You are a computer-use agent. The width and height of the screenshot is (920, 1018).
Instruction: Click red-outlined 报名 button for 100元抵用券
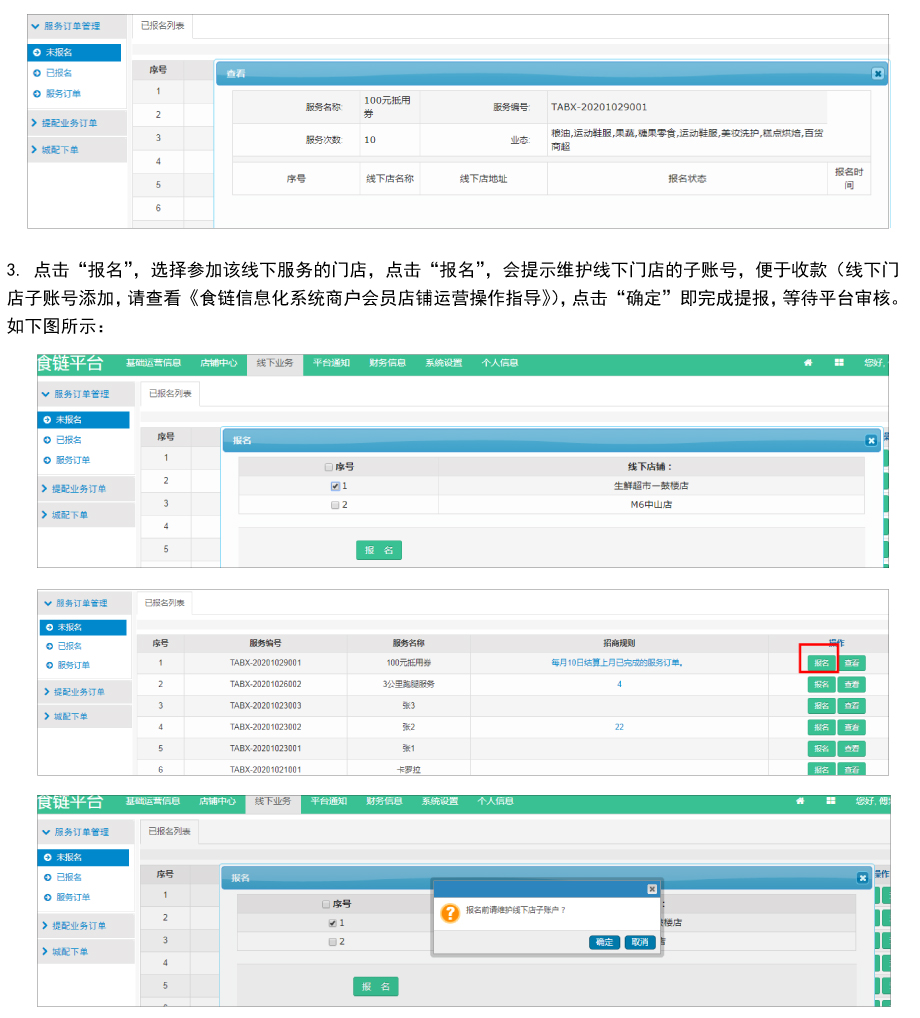click(819, 662)
